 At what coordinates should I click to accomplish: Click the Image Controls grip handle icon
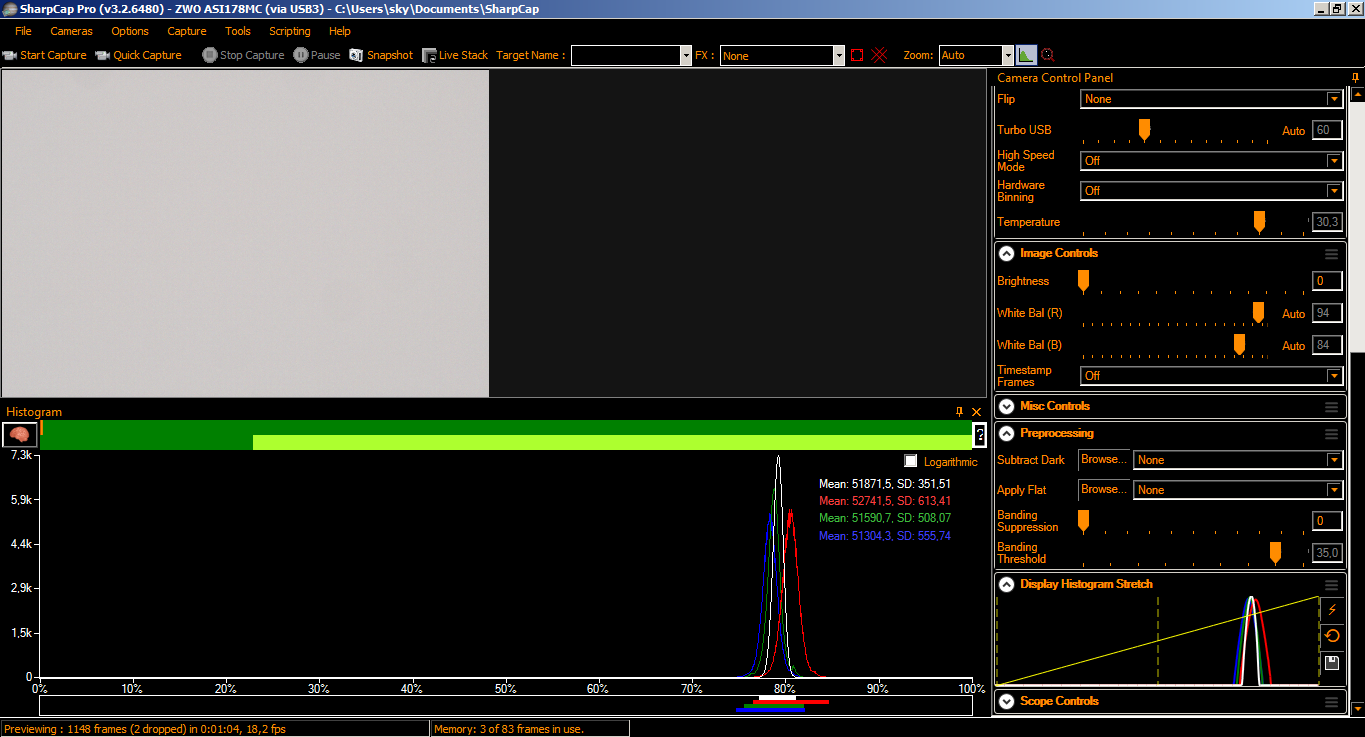pos(1331,254)
